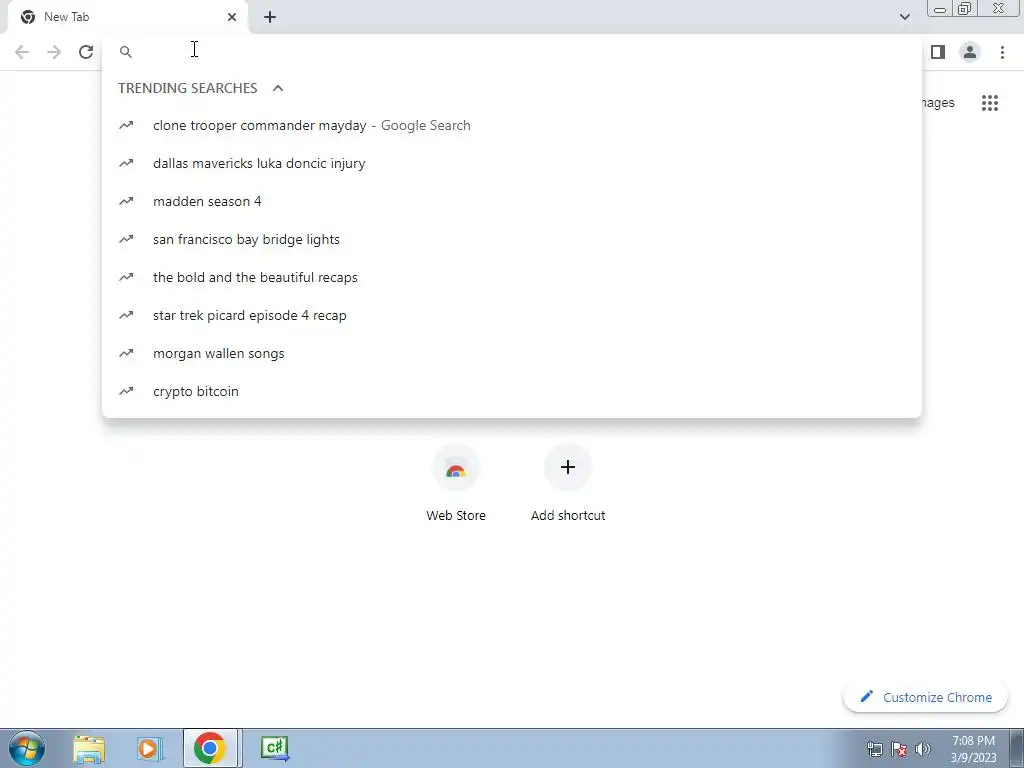Open File Explorer from the taskbar
This screenshot has height=768, width=1024.
pos(89,748)
